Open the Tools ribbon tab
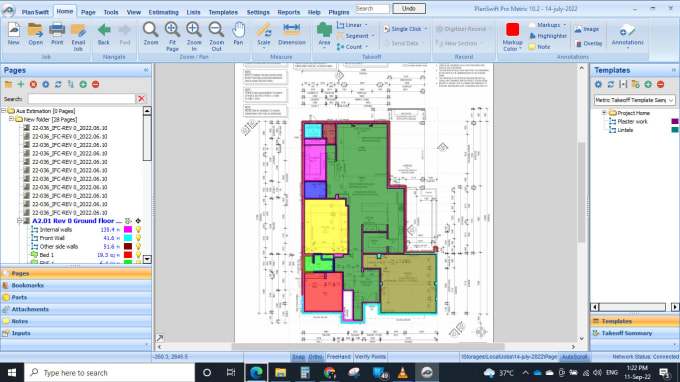The height and width of the screenshot is (382, 680). point(111,12)
